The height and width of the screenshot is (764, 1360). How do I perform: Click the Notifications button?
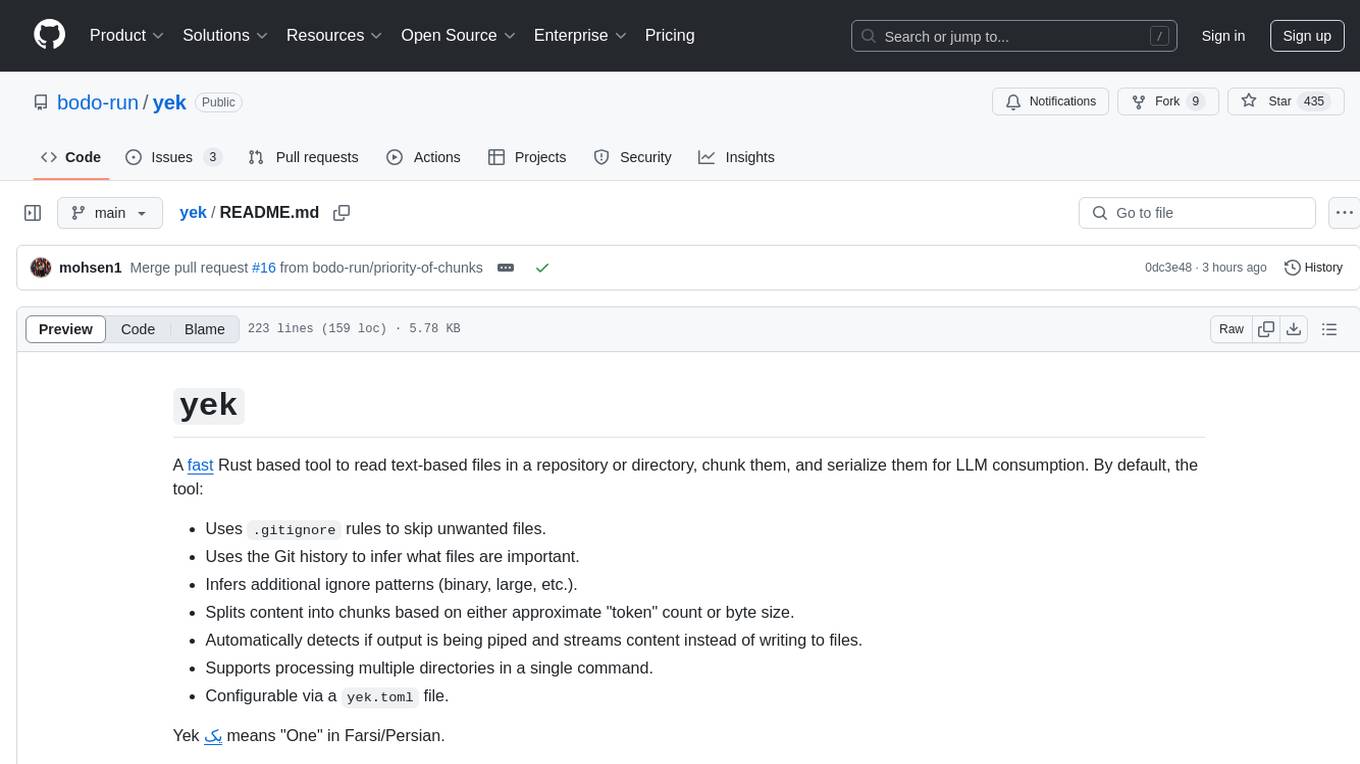pyautogui.click(x=1050, y=102)
